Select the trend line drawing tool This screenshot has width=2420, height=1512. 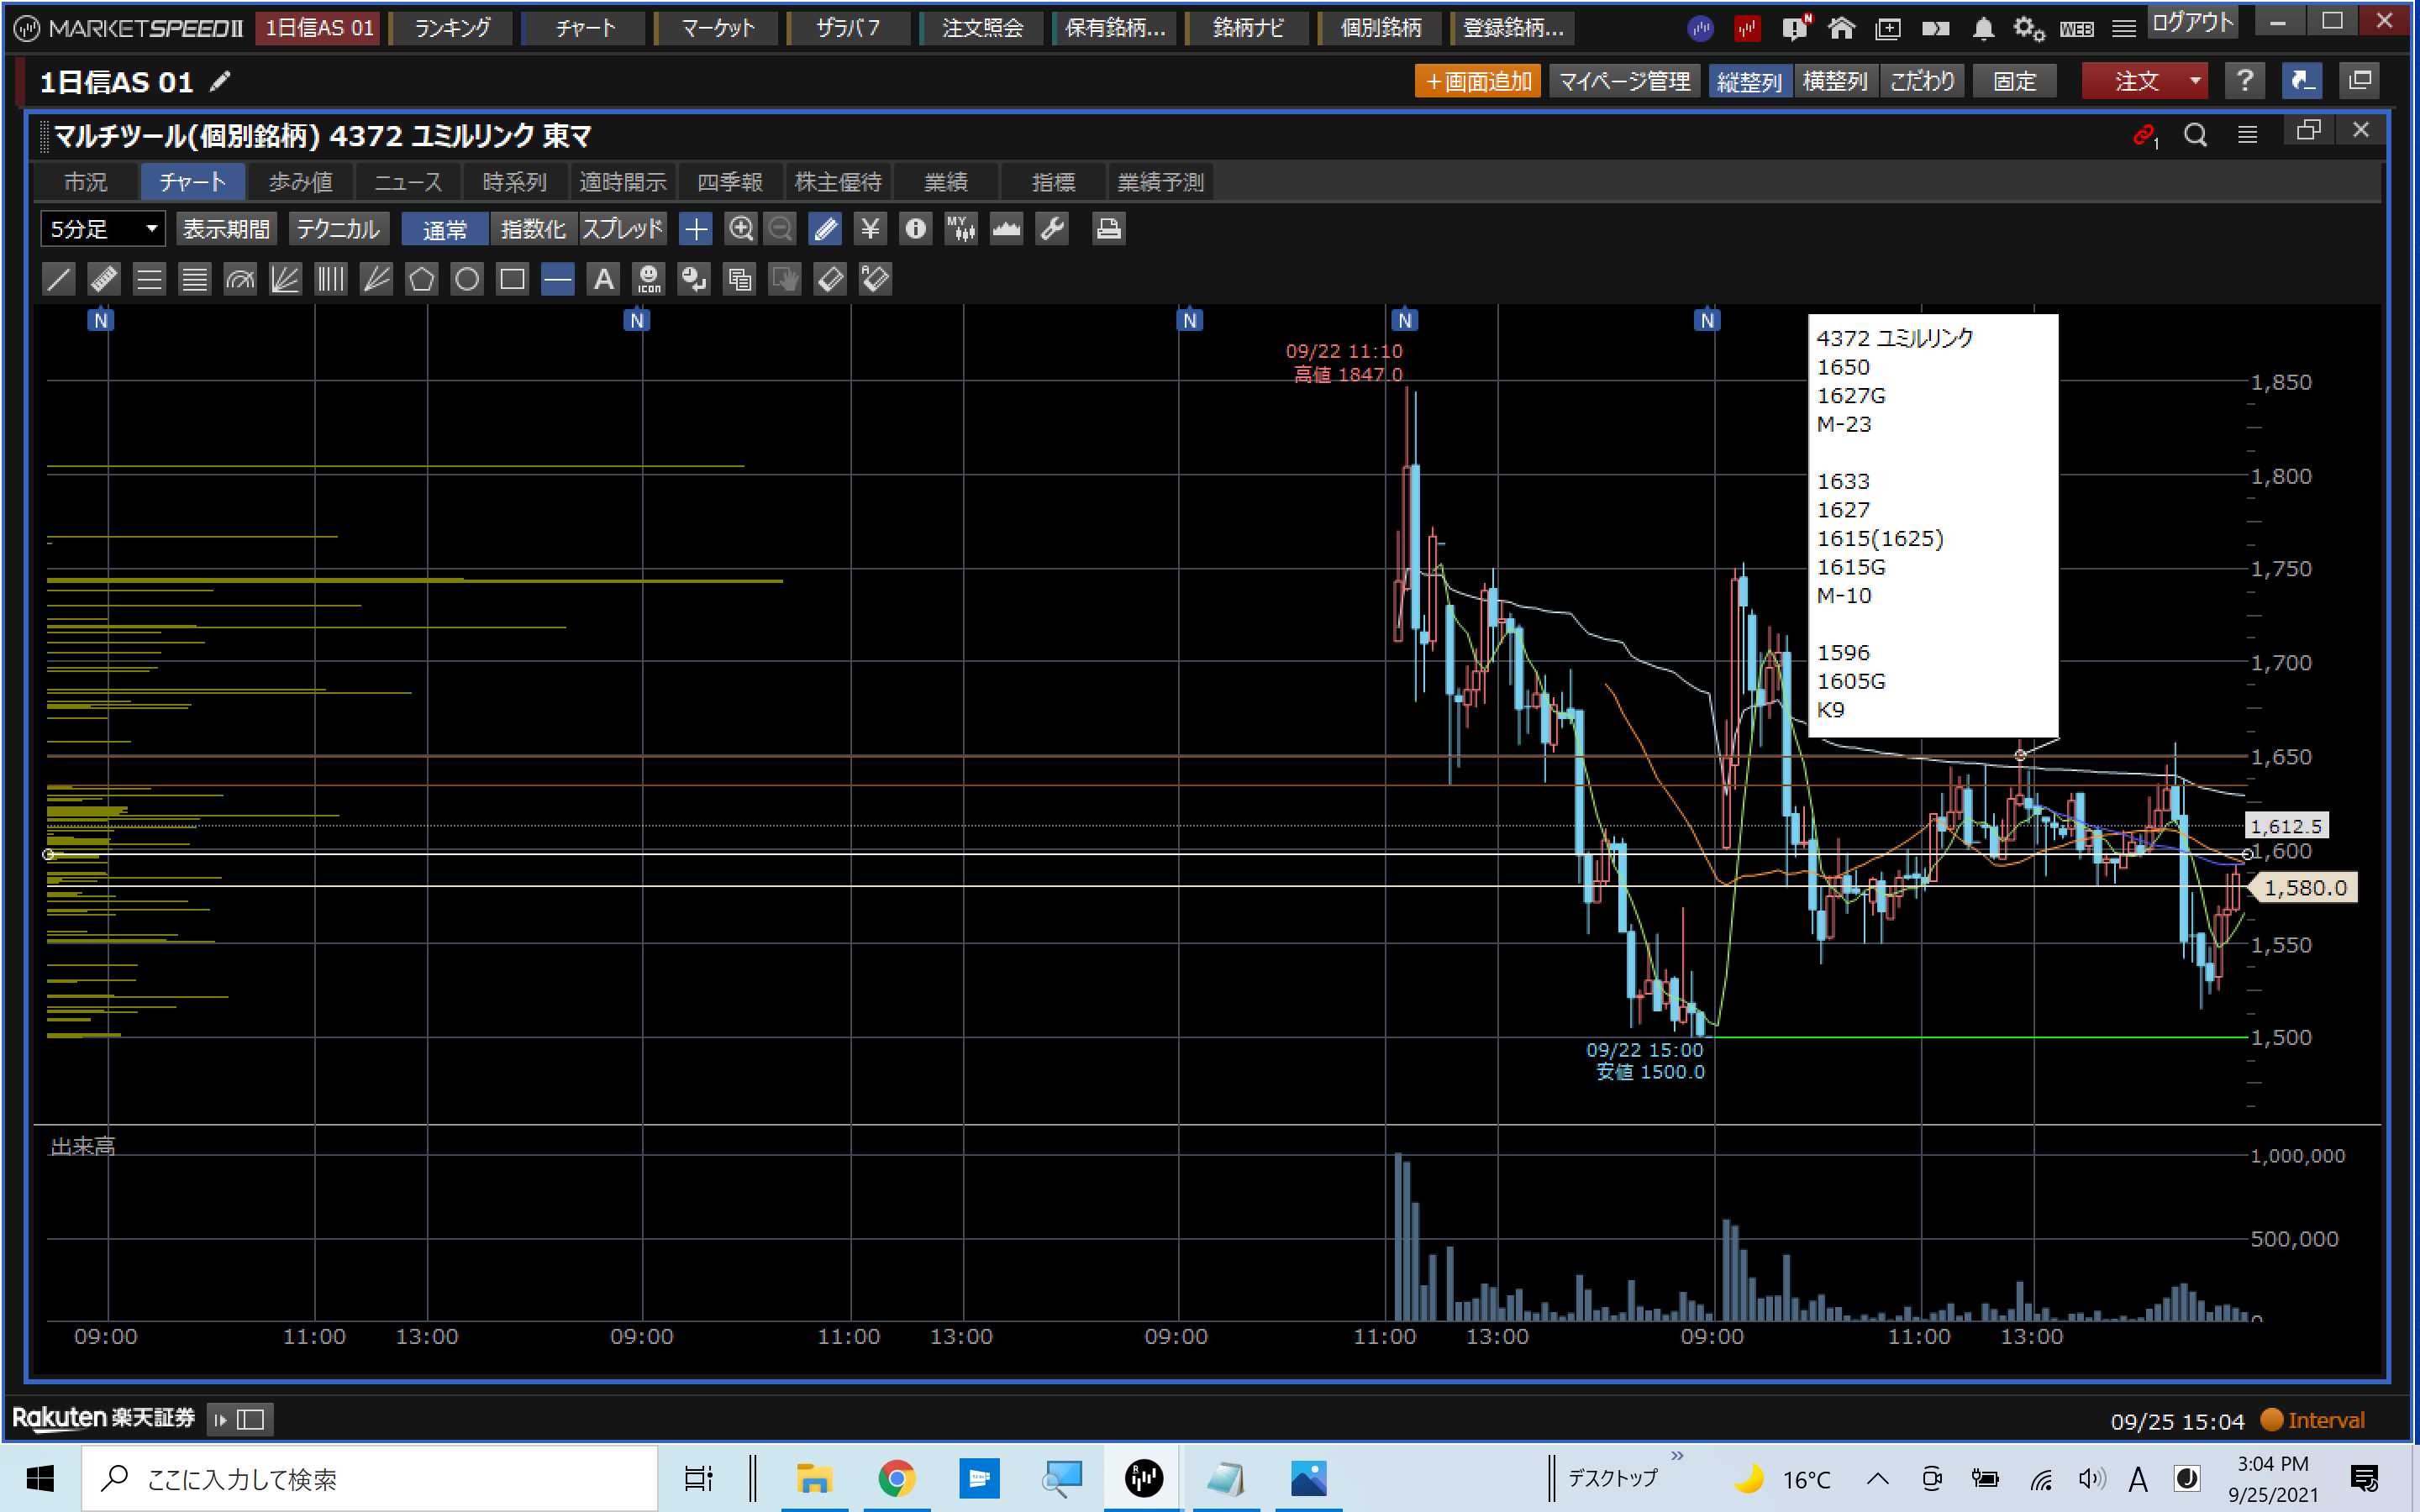(x=59, y=279)
